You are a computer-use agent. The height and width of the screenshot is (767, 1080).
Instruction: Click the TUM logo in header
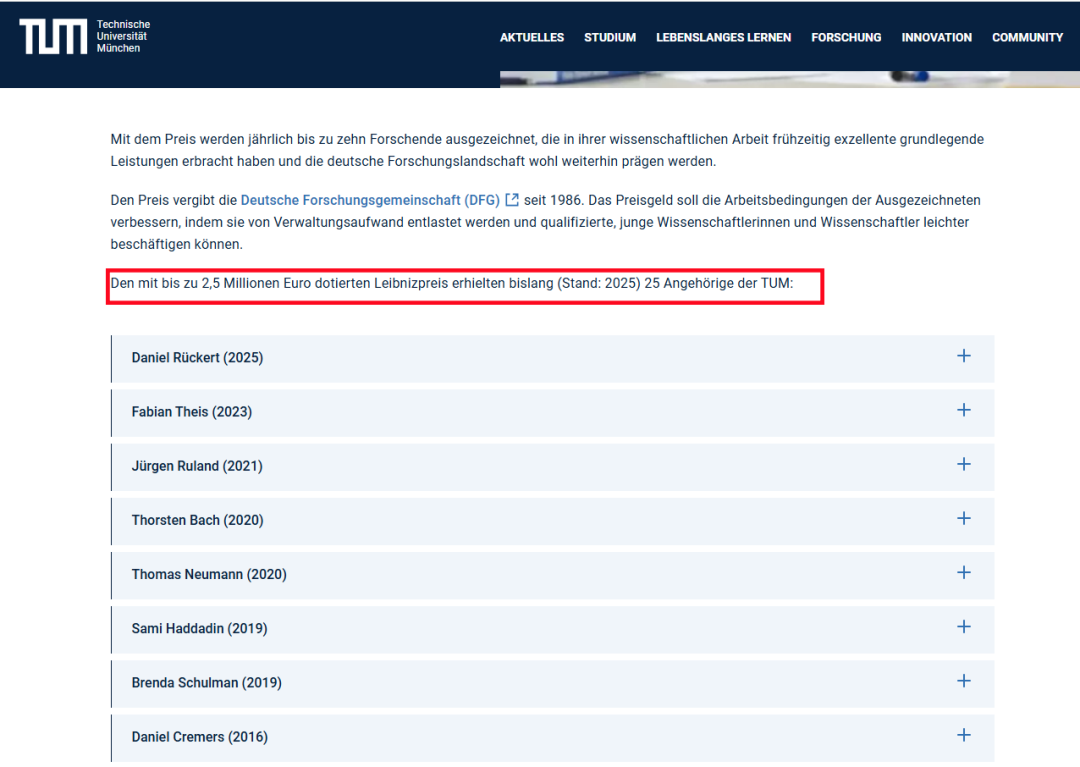tap(53, 37)
